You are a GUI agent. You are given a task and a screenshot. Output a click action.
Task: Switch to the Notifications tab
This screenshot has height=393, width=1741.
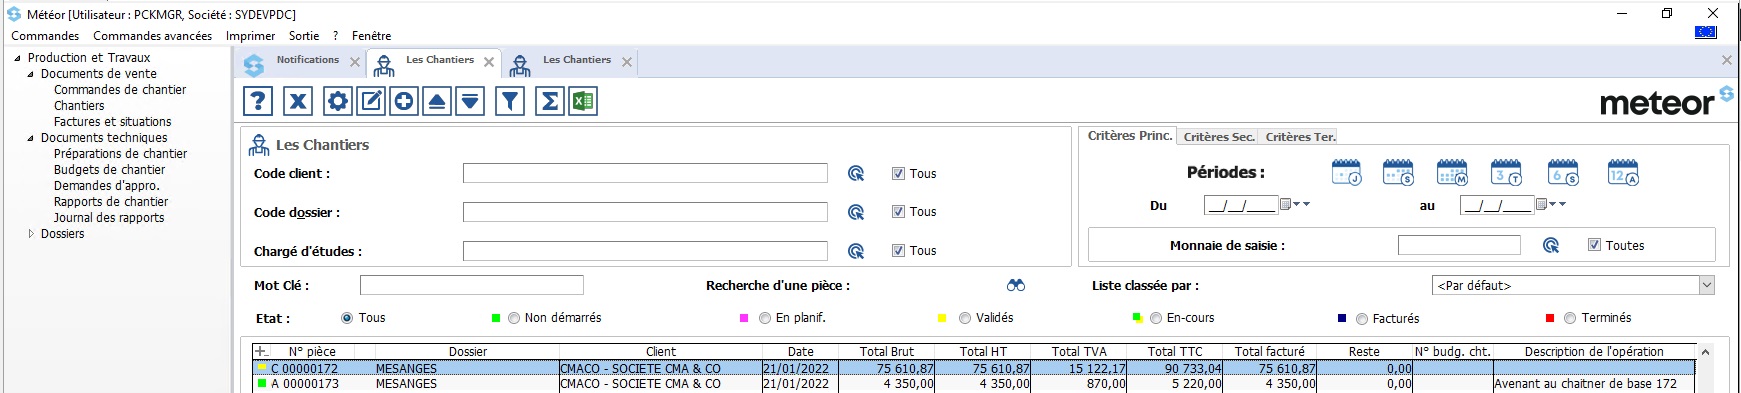coord(308,60)
